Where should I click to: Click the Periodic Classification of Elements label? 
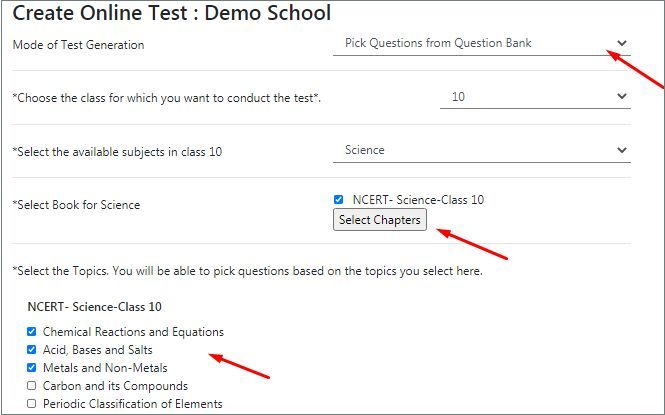coord(133,404)
